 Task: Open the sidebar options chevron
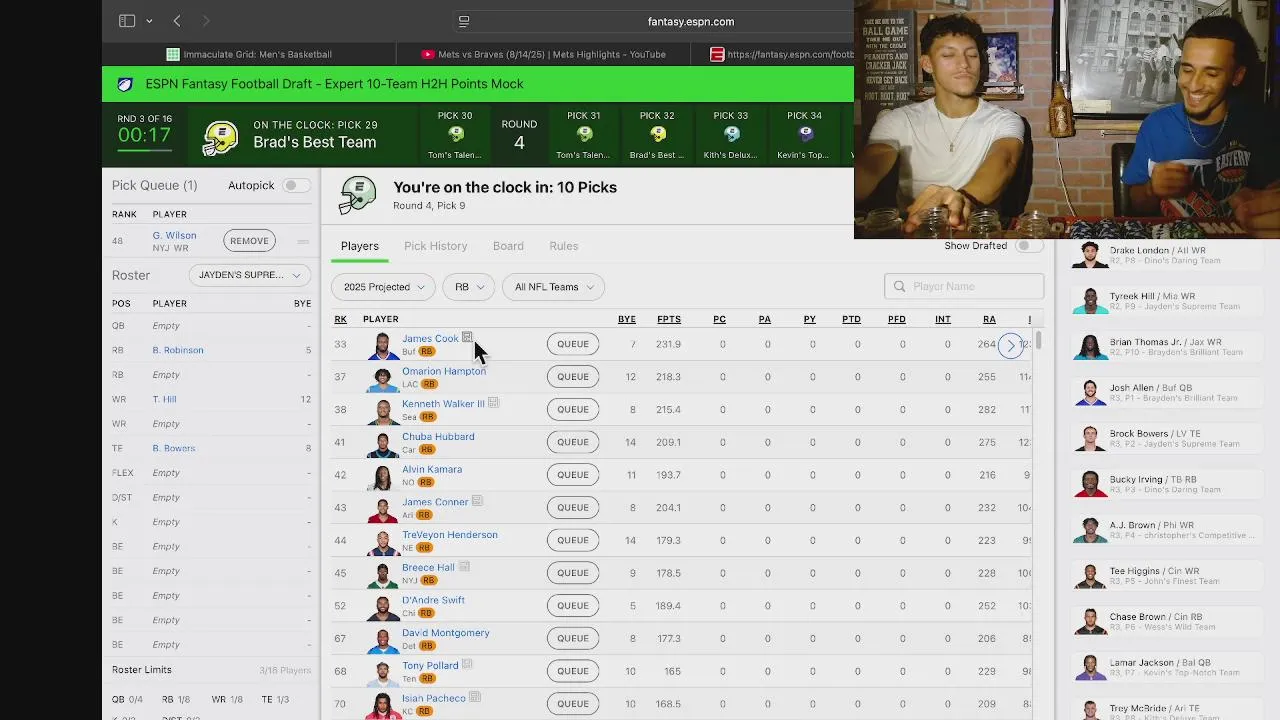149,21
